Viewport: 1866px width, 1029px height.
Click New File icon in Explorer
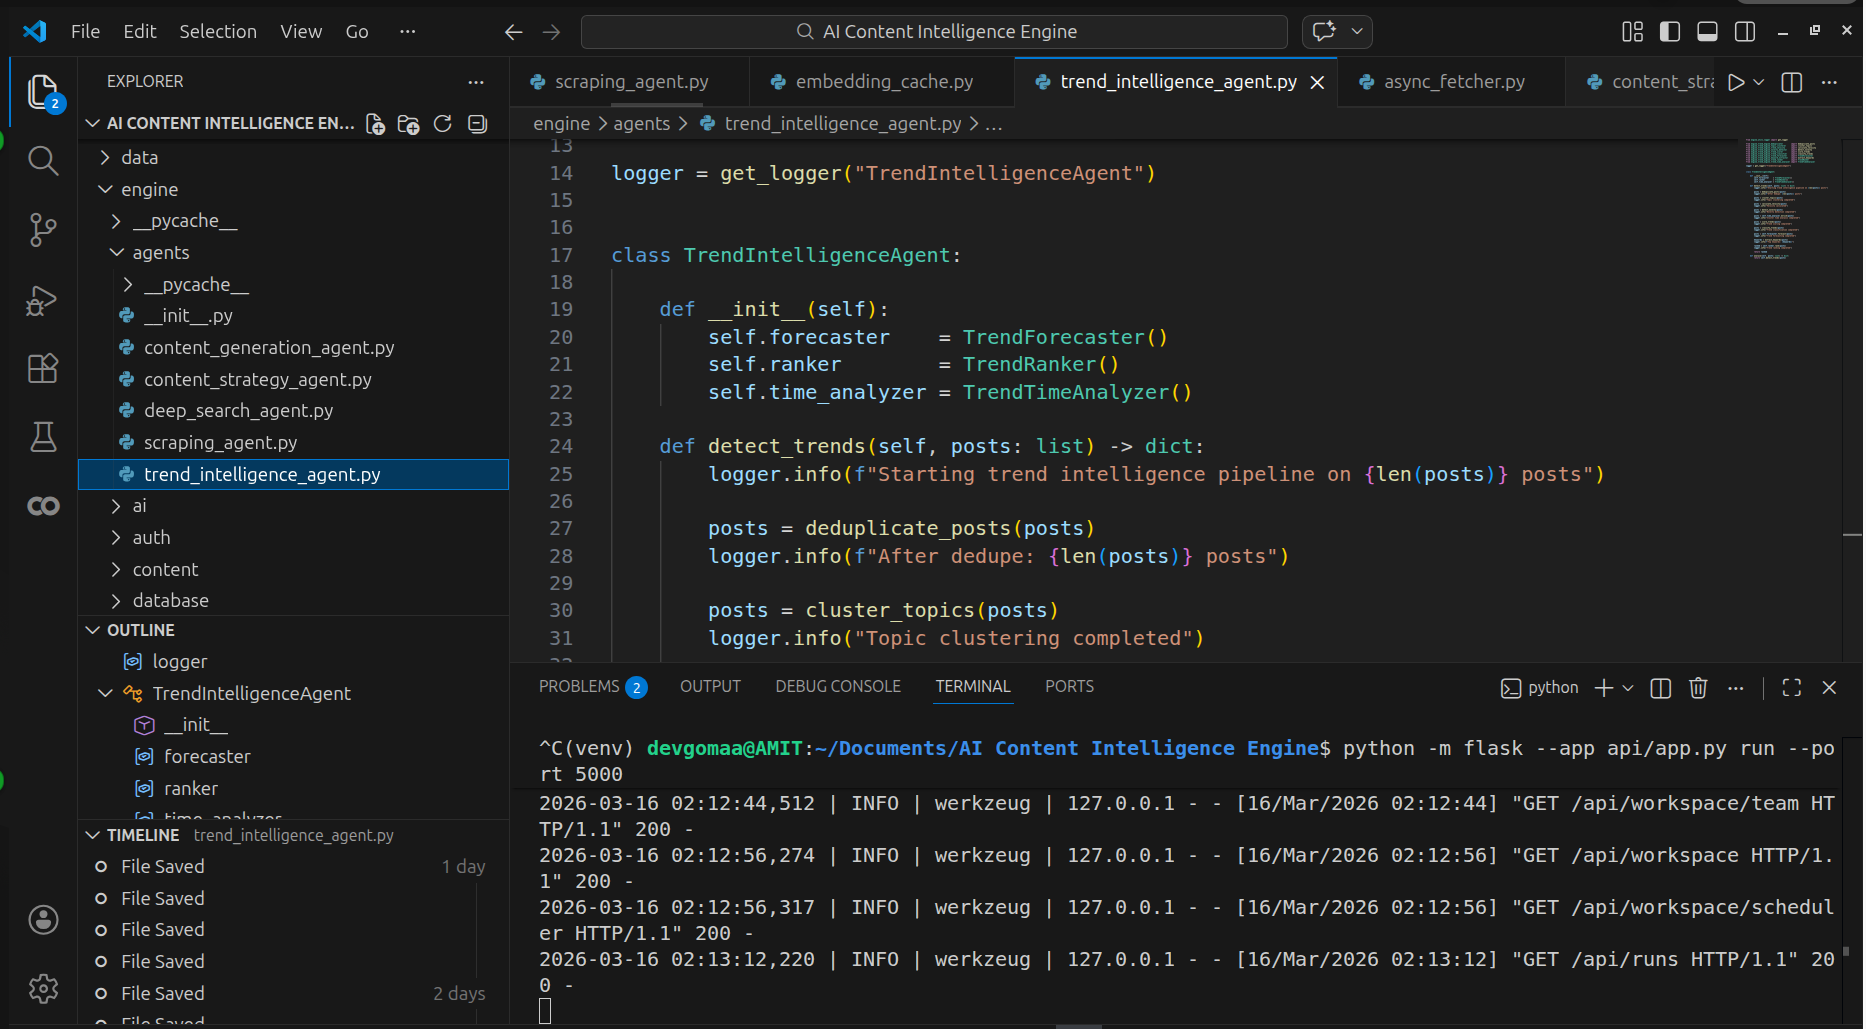click(x=375, y=124)
